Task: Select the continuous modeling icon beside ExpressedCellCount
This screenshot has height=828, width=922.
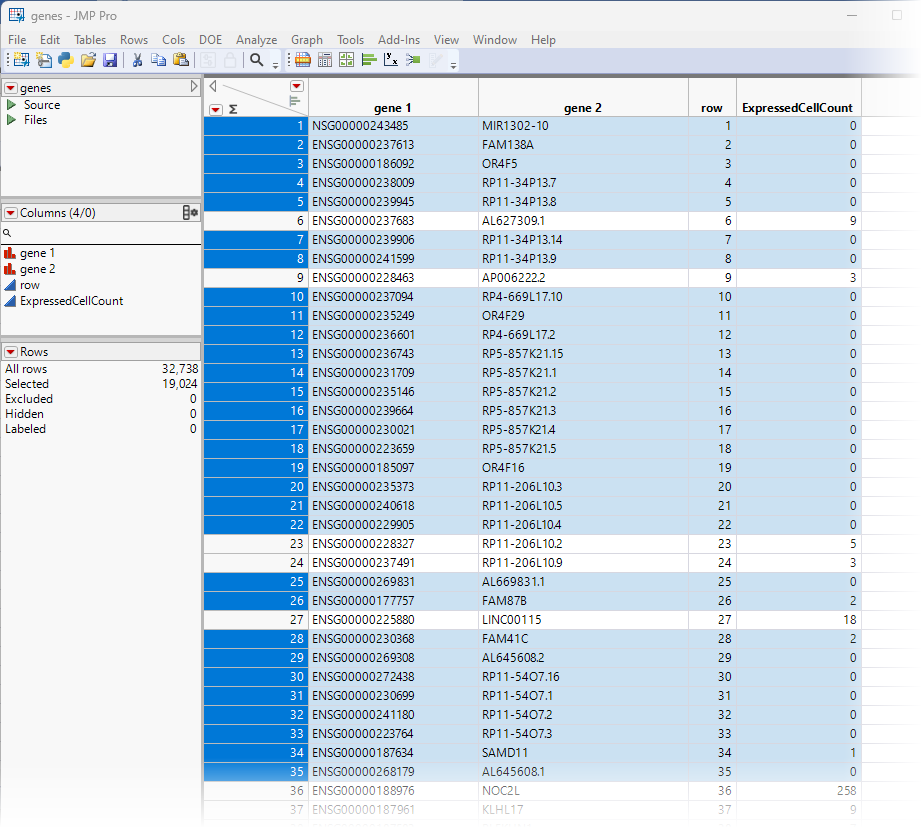Action: tap(12, 301)
